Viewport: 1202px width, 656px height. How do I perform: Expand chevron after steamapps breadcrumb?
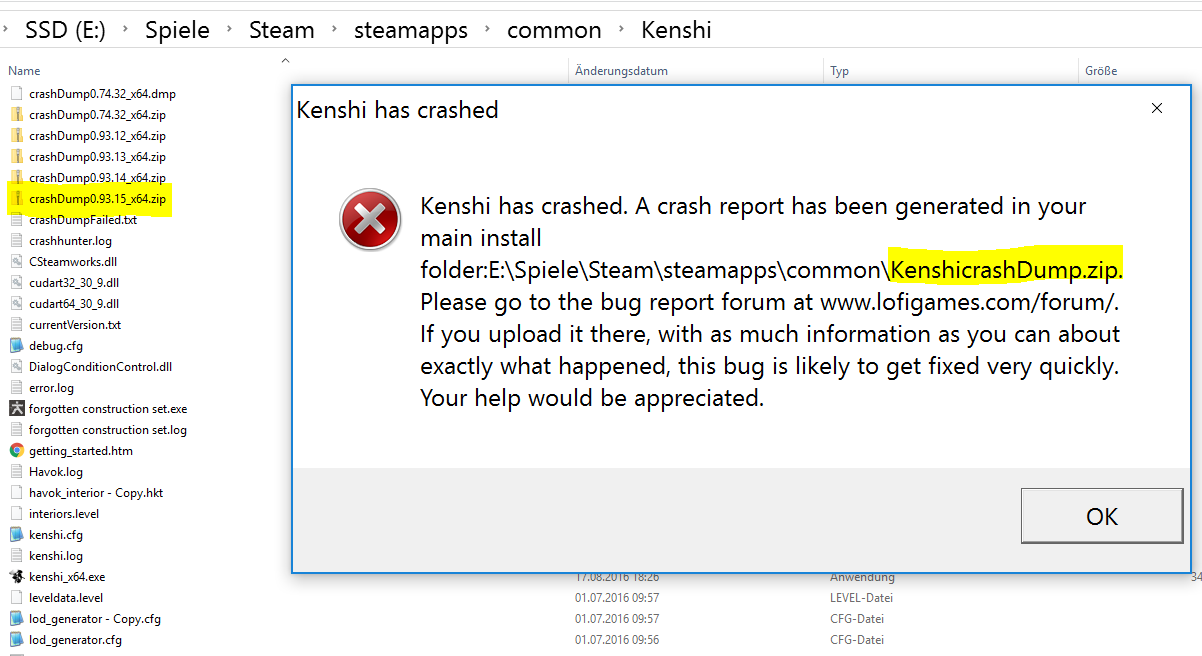click(488, 30)
